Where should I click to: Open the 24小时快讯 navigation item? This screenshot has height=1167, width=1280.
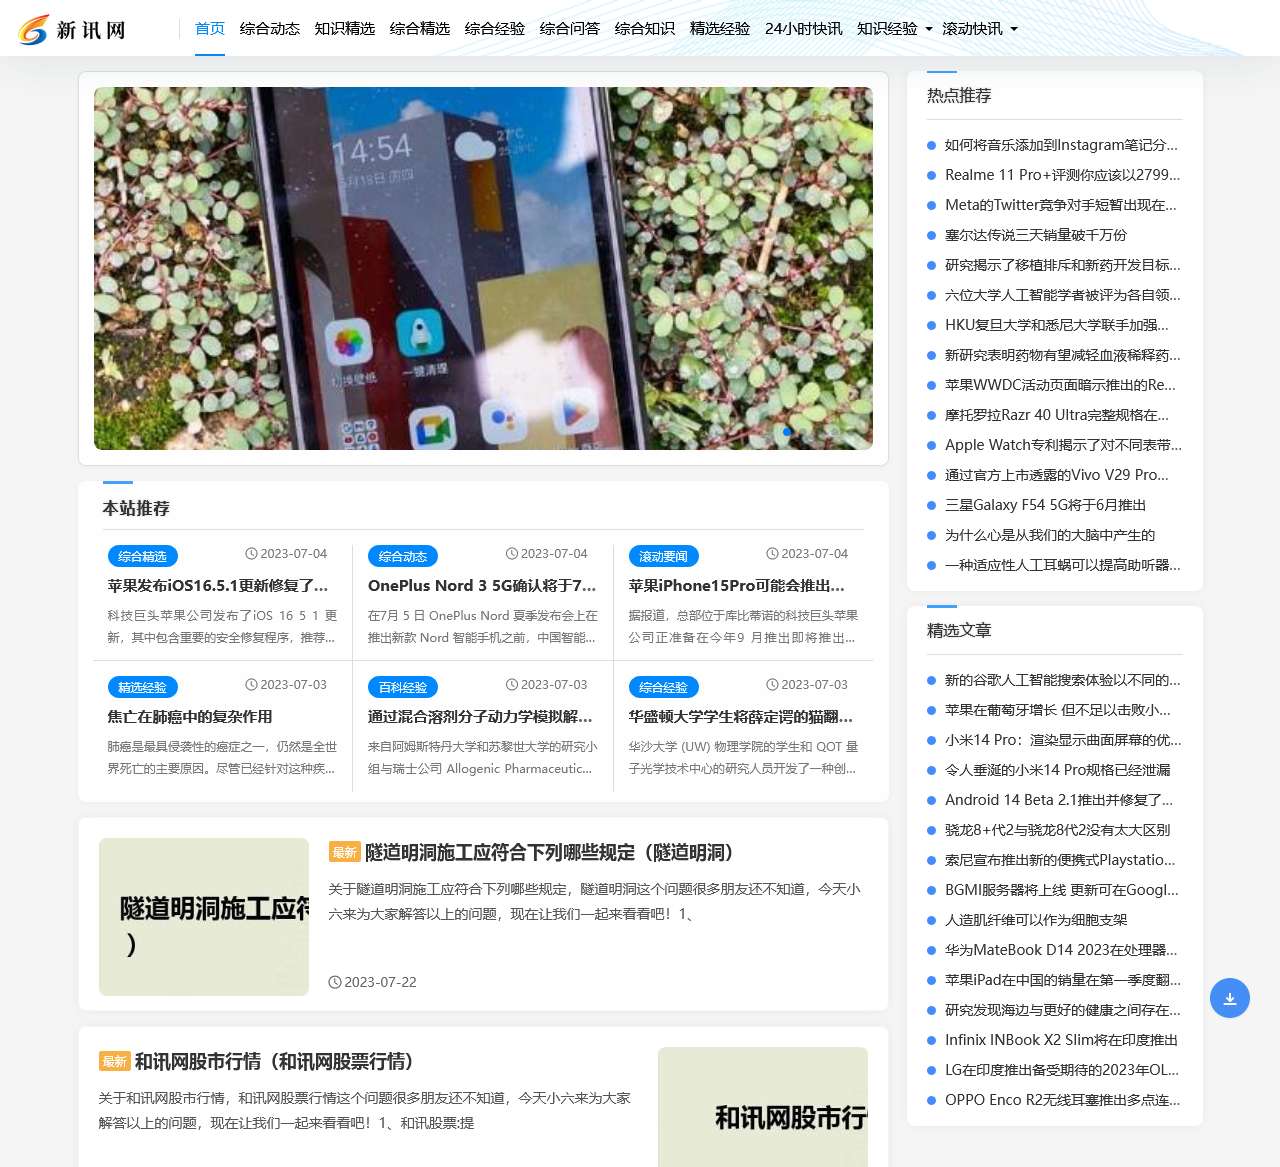click(804, 29)
